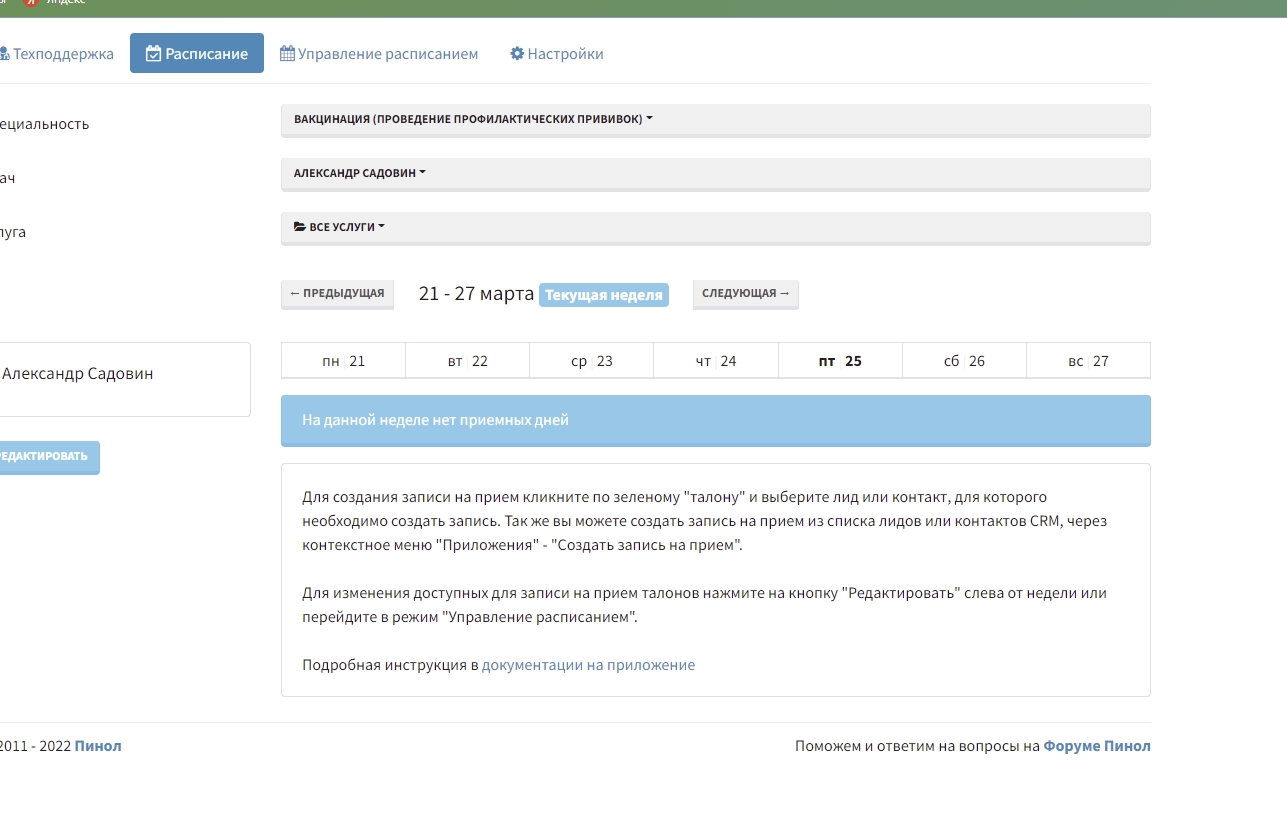Click the Техподдержка support icon

point(5,54)
